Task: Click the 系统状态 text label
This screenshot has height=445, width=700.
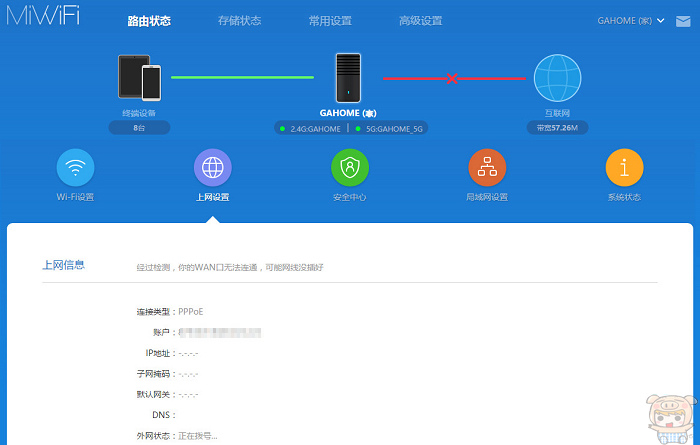Action: tap(625, 197)
